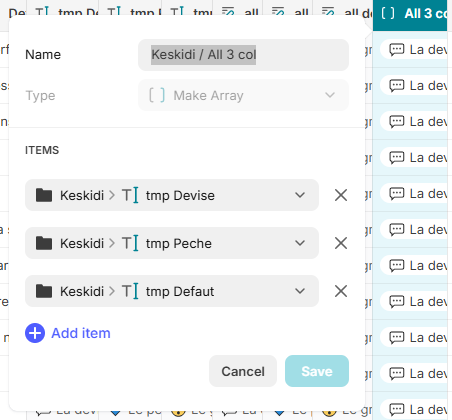Click the Save button
Viewport: 452px width, 420px height.
click(x=317, y=371)
